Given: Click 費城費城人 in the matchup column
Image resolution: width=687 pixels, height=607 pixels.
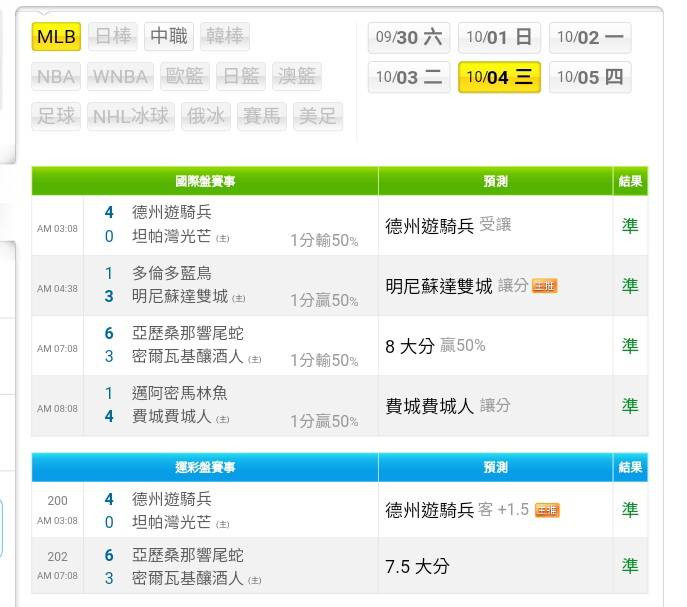Looking at the screenshot, I should 172,416.
